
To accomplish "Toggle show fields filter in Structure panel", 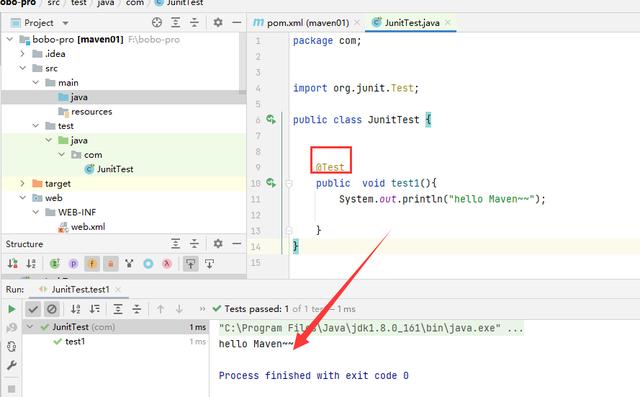I will pos(92,264).
